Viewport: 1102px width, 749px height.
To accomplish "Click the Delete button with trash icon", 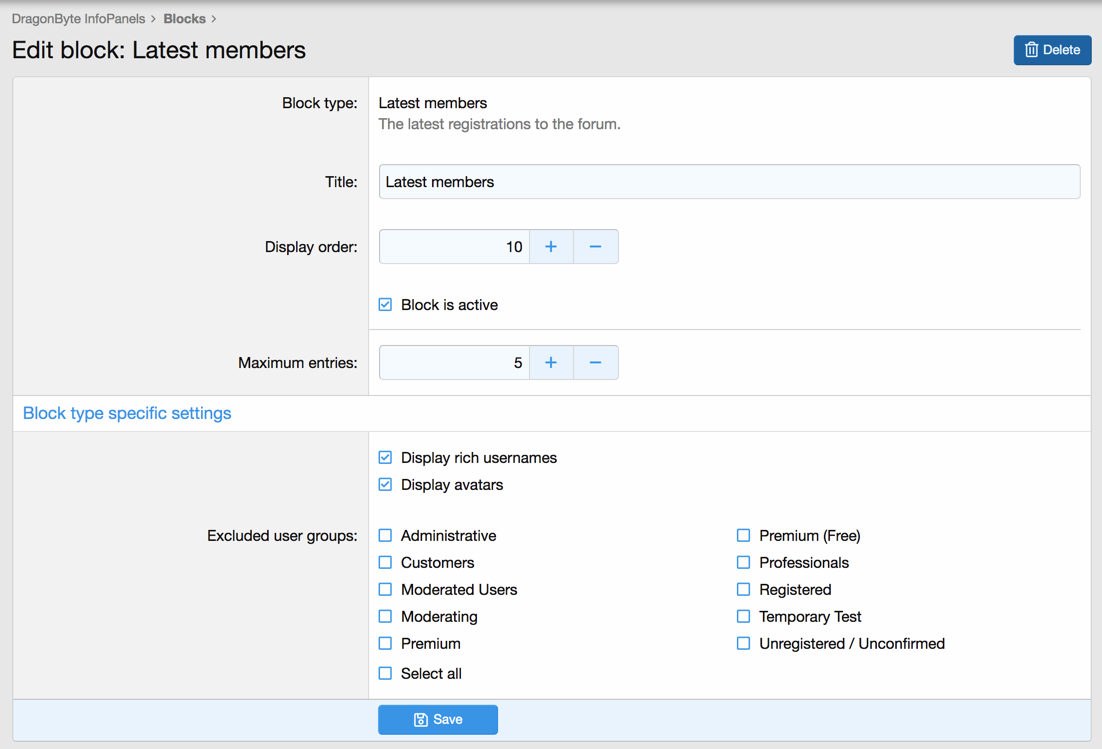I will pyautogui.click(x=1052, y=50).
